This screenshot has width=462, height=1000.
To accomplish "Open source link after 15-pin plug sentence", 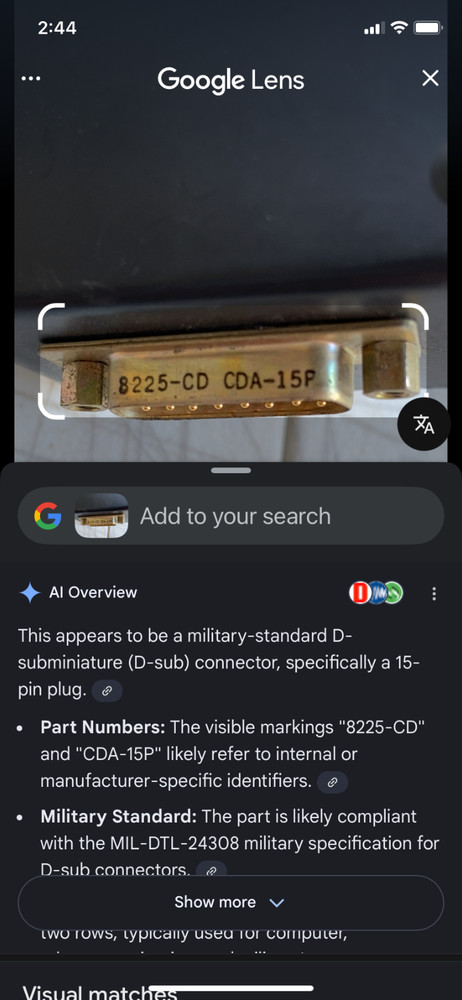I will click(107, 691).
